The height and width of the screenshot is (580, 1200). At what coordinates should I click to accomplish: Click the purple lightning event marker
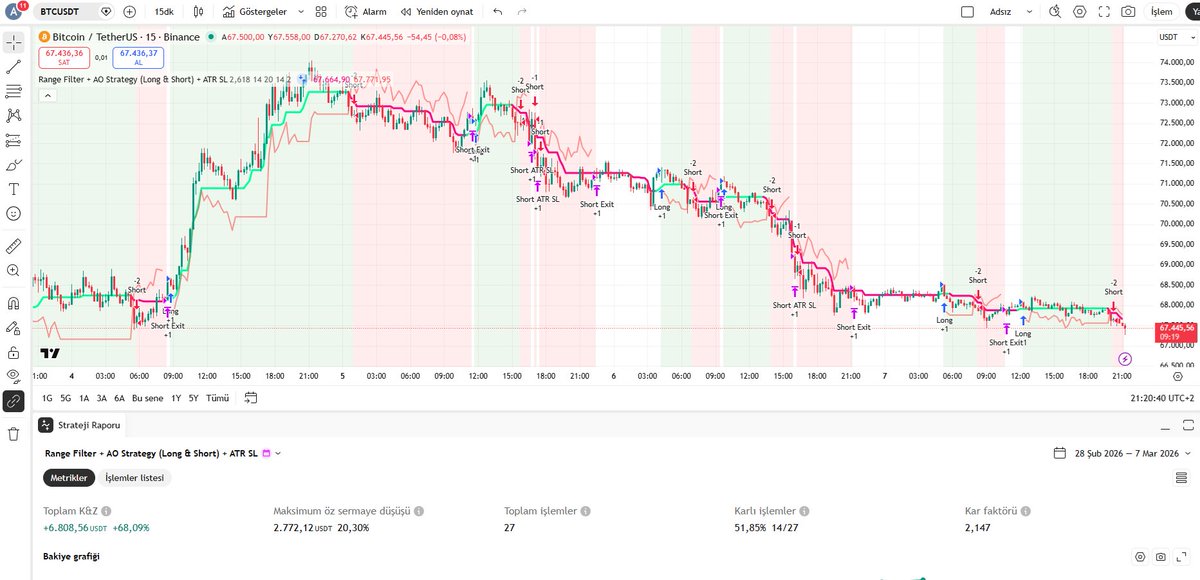pyautogui.click(x=1125, y=358)
